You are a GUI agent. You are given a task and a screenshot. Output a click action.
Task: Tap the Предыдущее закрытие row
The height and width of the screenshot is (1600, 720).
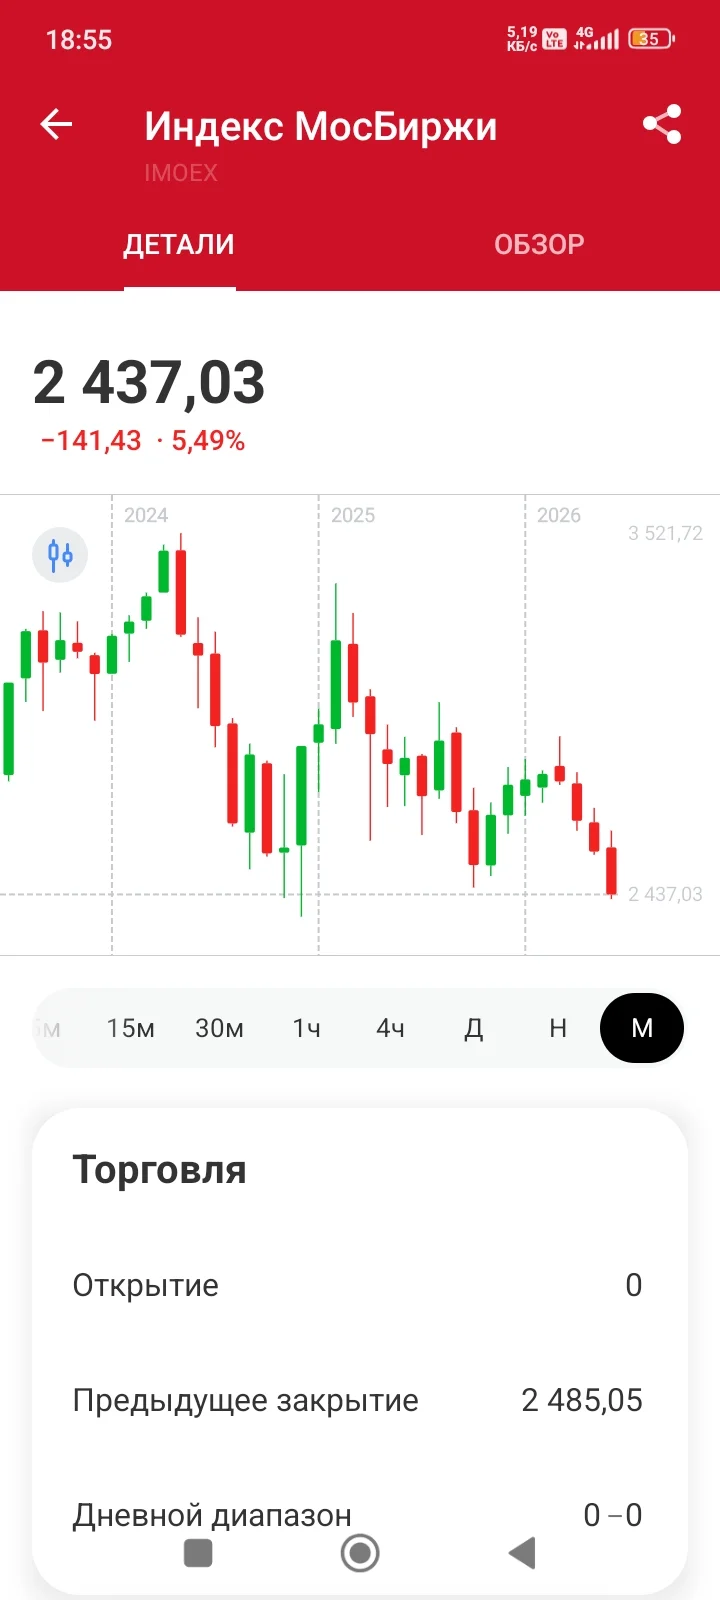(x=358, y=1400)
